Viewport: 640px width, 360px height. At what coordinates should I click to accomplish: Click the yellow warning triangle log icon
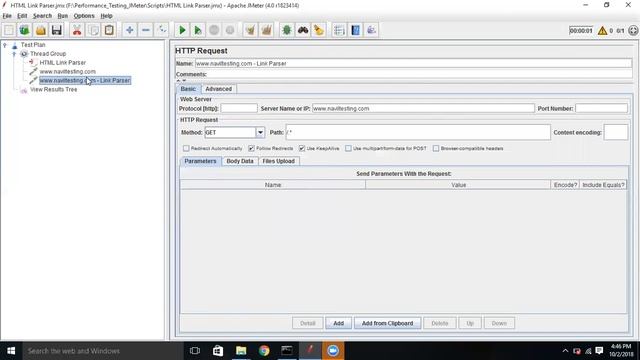602,31
